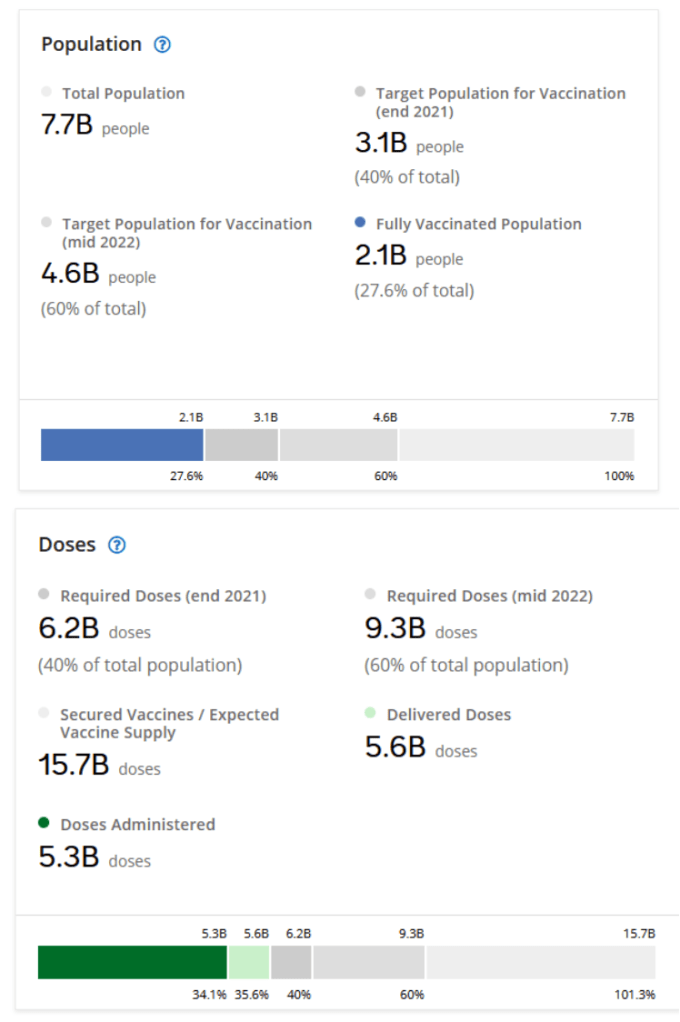Click the 7.7B total population bar segment
Viewport: 680px width, 1022px height.
(516, 445)
